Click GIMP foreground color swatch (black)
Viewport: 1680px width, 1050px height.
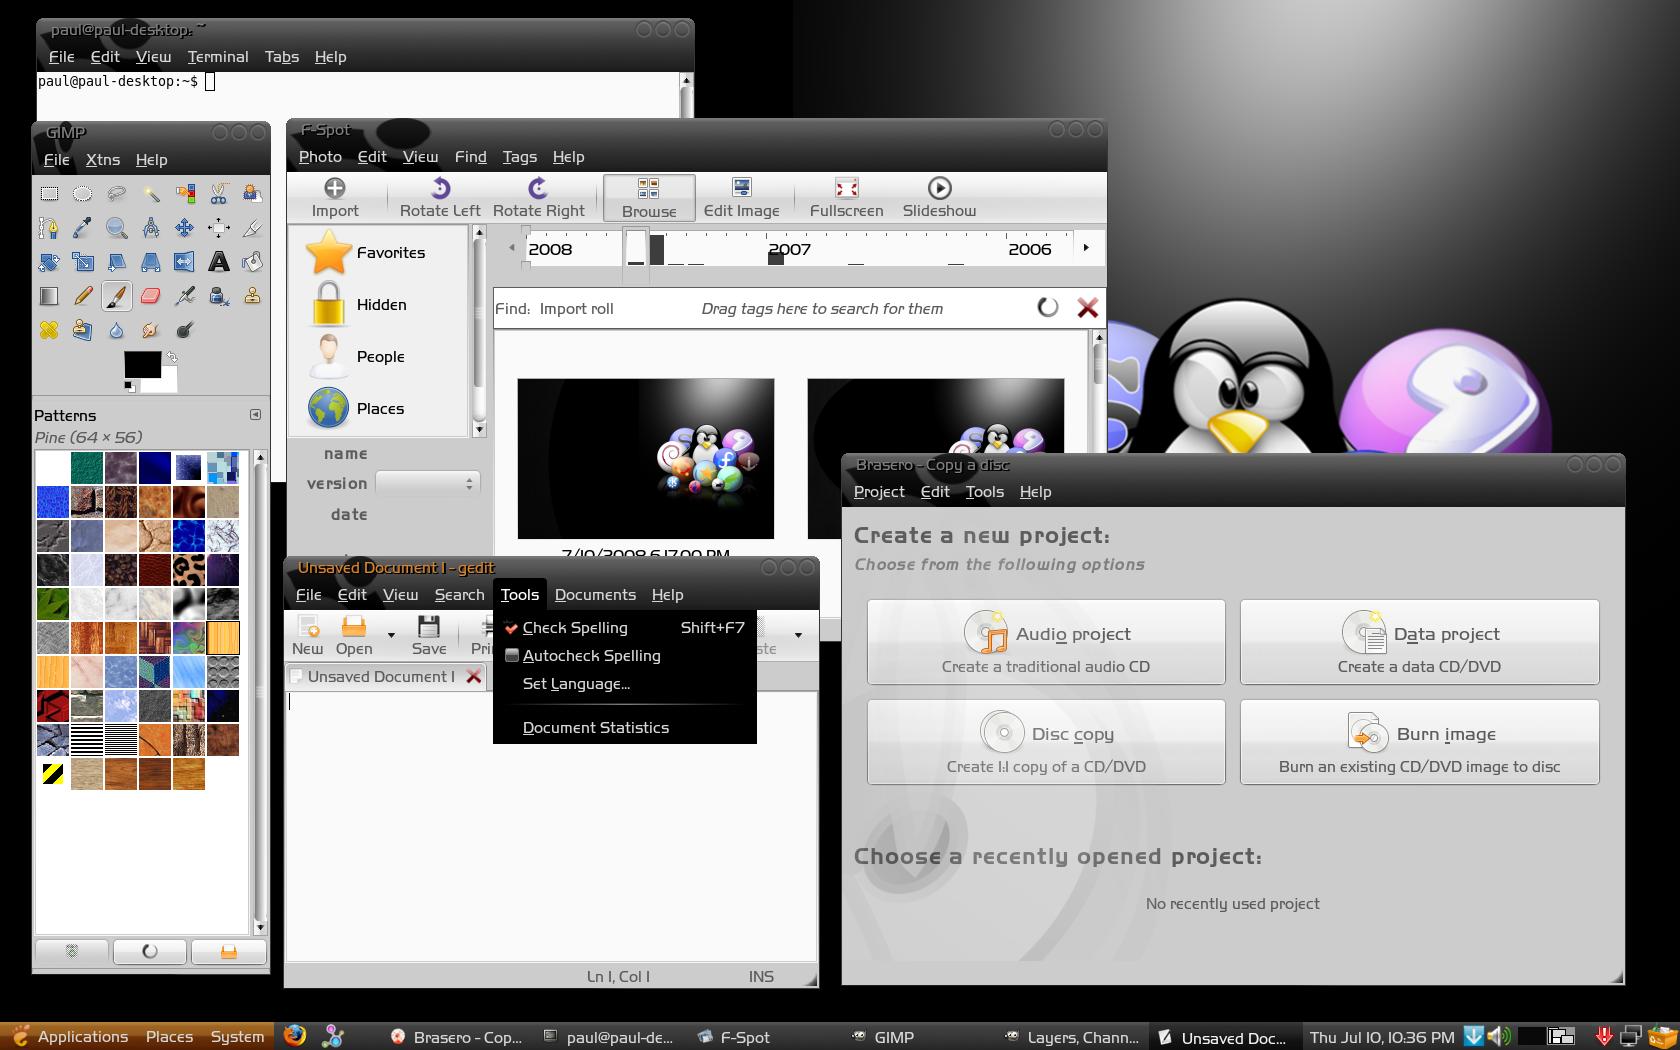pos(142,364)
